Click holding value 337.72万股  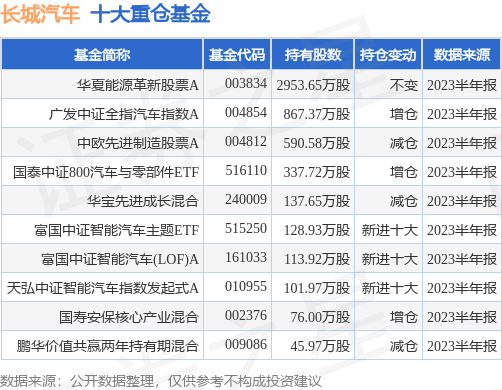317,172
